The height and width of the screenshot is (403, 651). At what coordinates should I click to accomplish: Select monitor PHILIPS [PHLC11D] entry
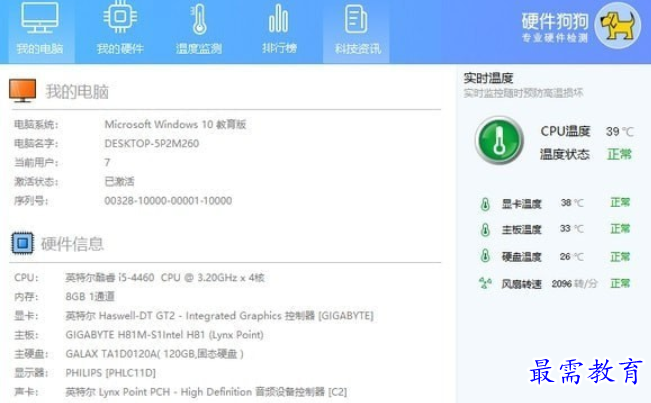pos(110,373)
